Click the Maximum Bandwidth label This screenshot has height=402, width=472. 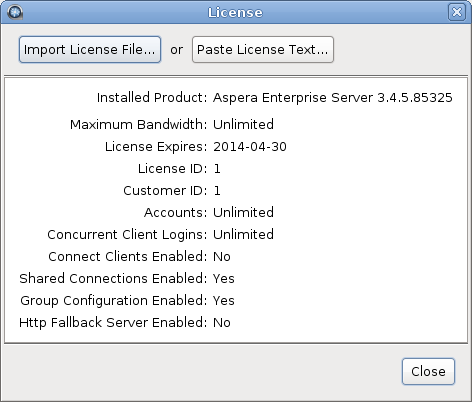click(x=138, y=124)
